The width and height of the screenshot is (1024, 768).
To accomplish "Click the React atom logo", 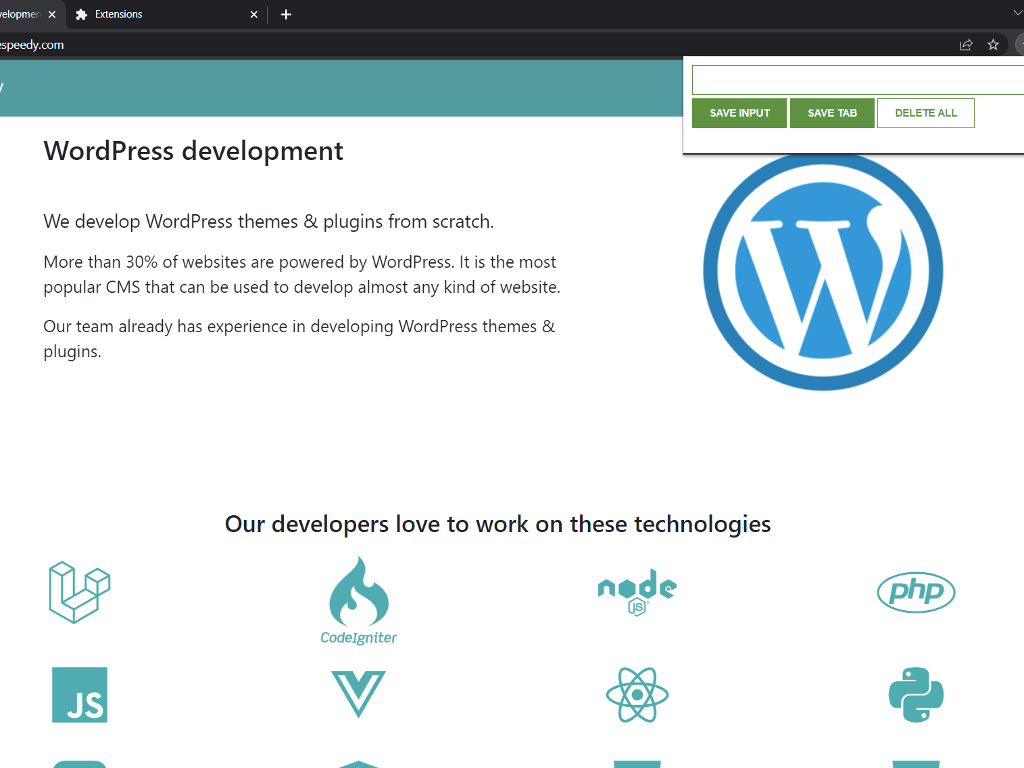I will pyautogui.click(x=637, y=695).
